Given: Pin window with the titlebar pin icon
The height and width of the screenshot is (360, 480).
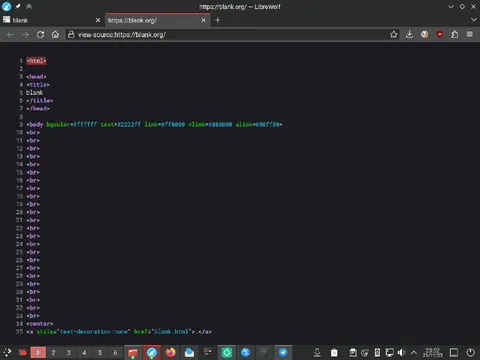Looking at the screenshot, I should pos(18,6).
